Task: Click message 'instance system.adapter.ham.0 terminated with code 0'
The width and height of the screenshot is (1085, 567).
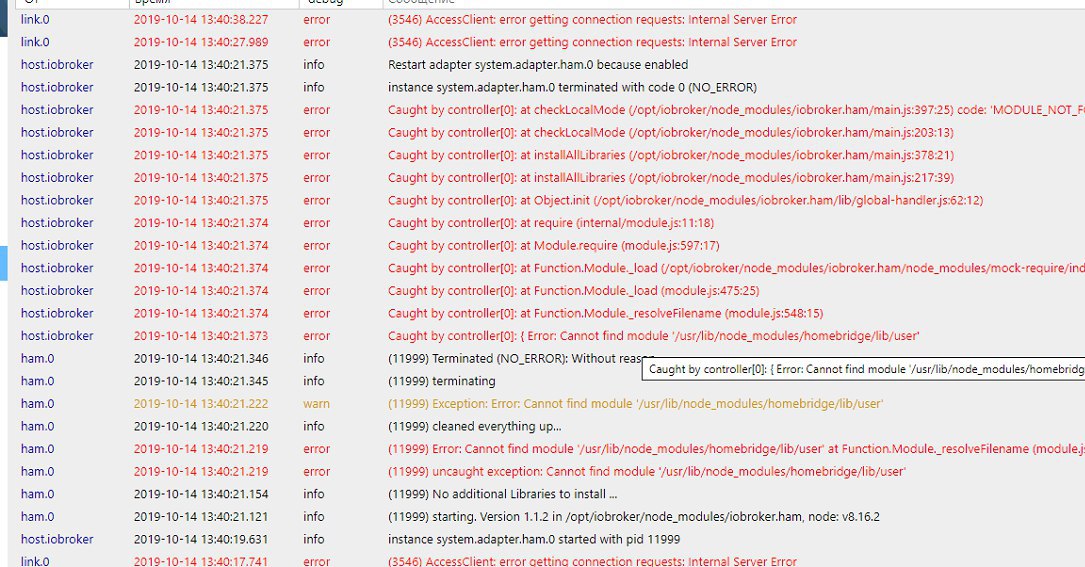Action: point(572,87)
